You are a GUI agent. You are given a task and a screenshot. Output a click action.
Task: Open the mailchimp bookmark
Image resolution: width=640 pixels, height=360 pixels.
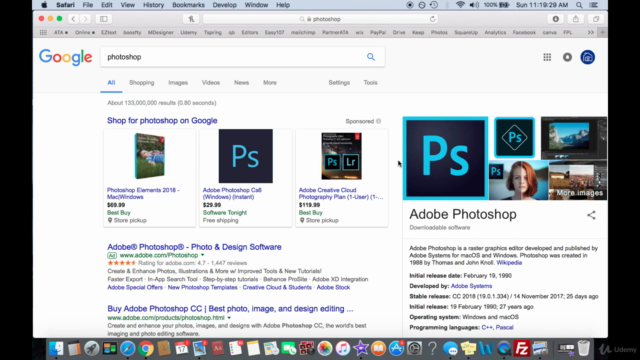pyautogui.click(x=303, y=32)
